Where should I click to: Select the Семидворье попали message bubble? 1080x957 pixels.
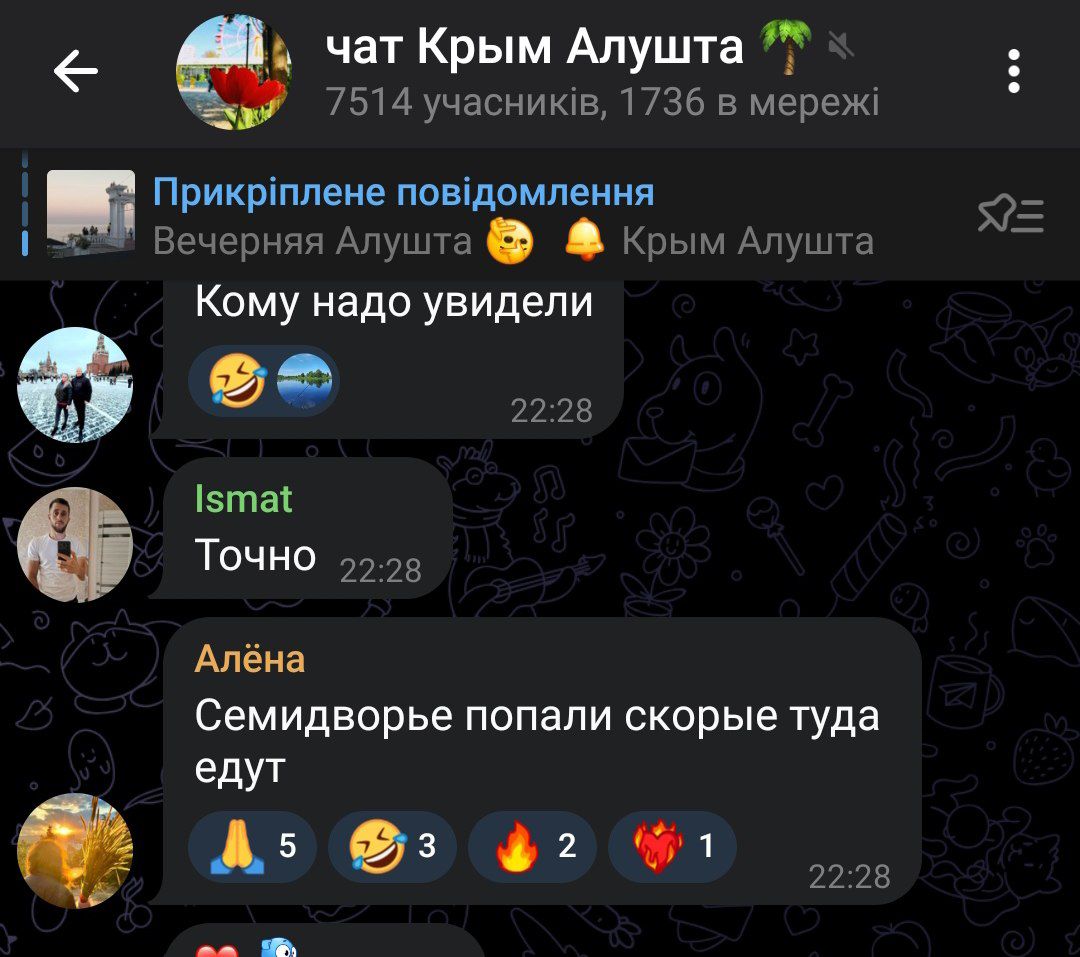542,761
